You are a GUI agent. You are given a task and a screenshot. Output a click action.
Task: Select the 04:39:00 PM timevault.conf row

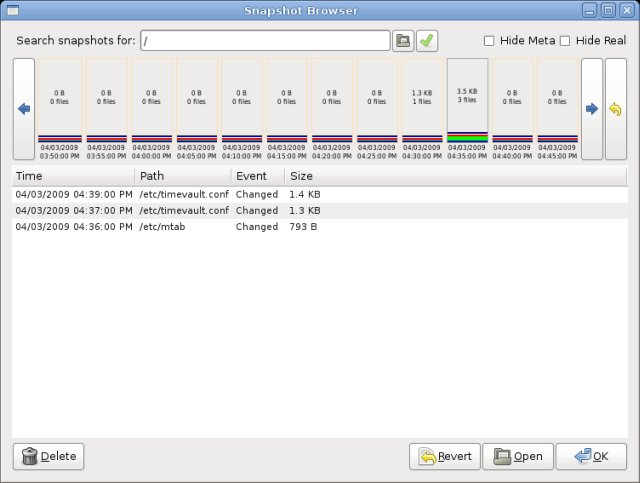click(320, 194)
